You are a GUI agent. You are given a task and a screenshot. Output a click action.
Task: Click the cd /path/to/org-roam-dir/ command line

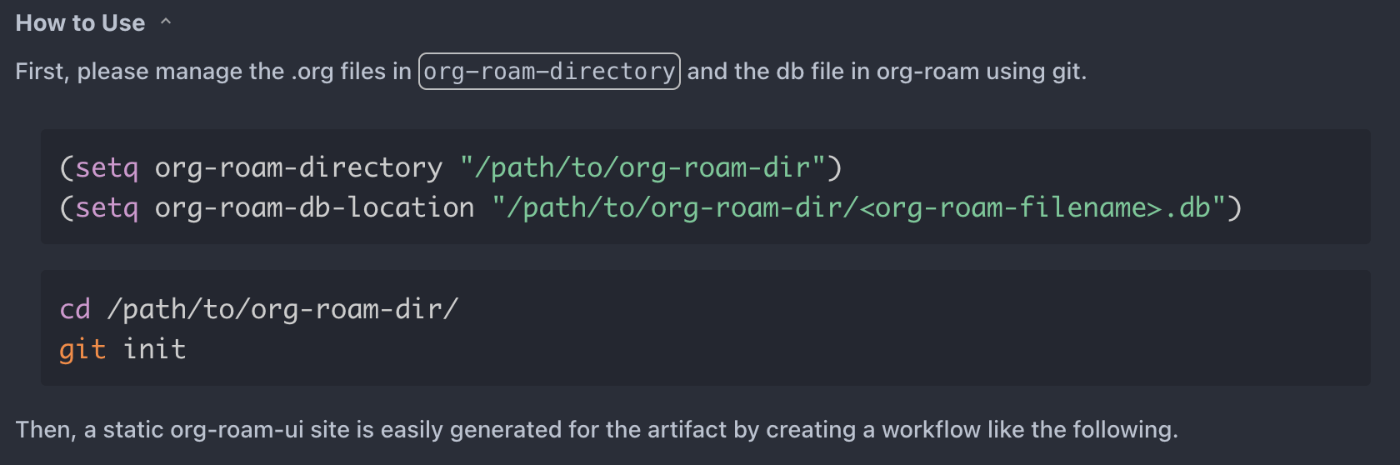(x=259, y=308)
